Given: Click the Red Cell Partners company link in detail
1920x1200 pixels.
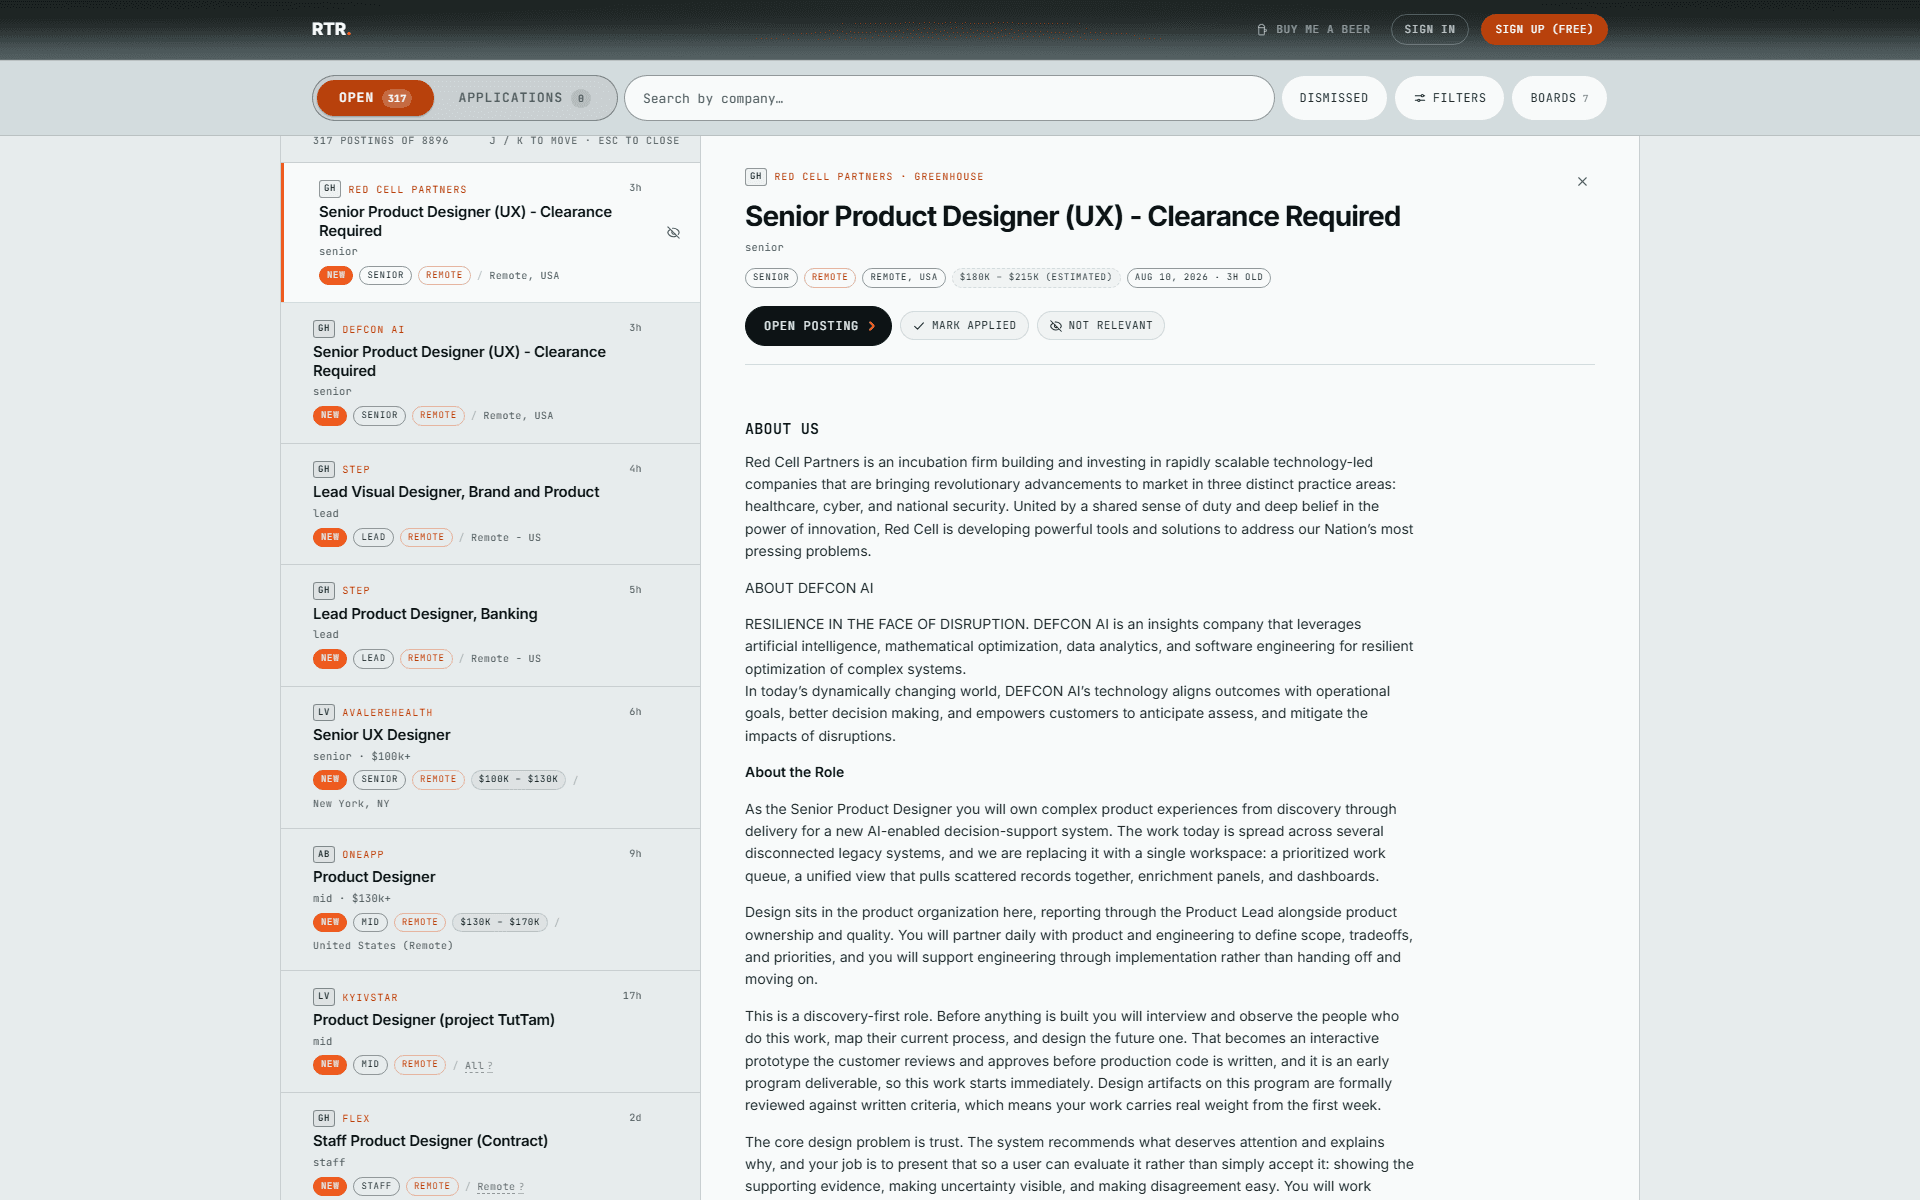Looking at the screenshot, I should click(833, 177).
